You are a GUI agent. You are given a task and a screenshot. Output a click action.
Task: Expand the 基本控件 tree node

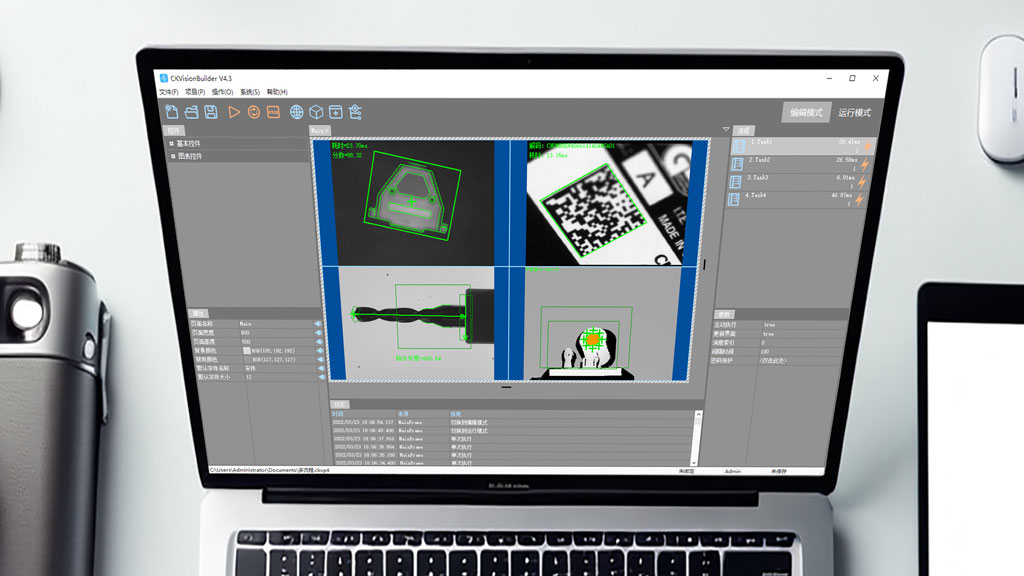172,144
